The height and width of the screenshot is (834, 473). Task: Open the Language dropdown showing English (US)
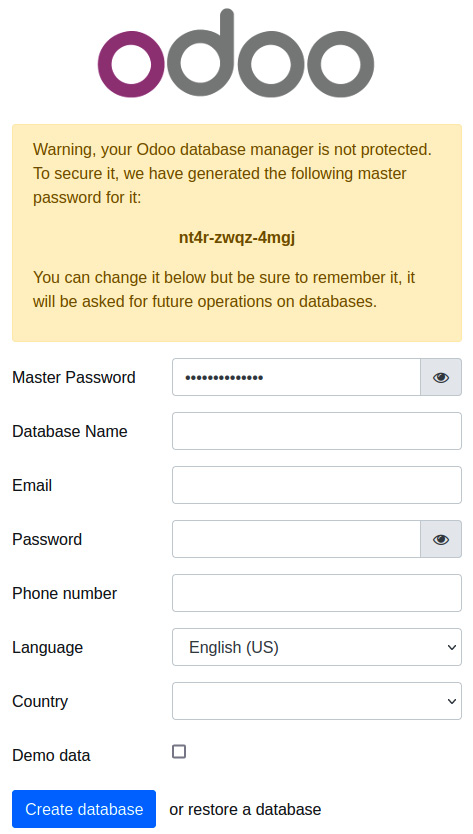[317, 647]
